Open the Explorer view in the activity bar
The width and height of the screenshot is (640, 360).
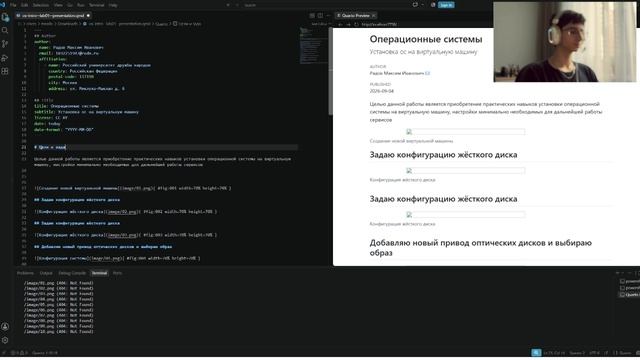pos(5,18)
